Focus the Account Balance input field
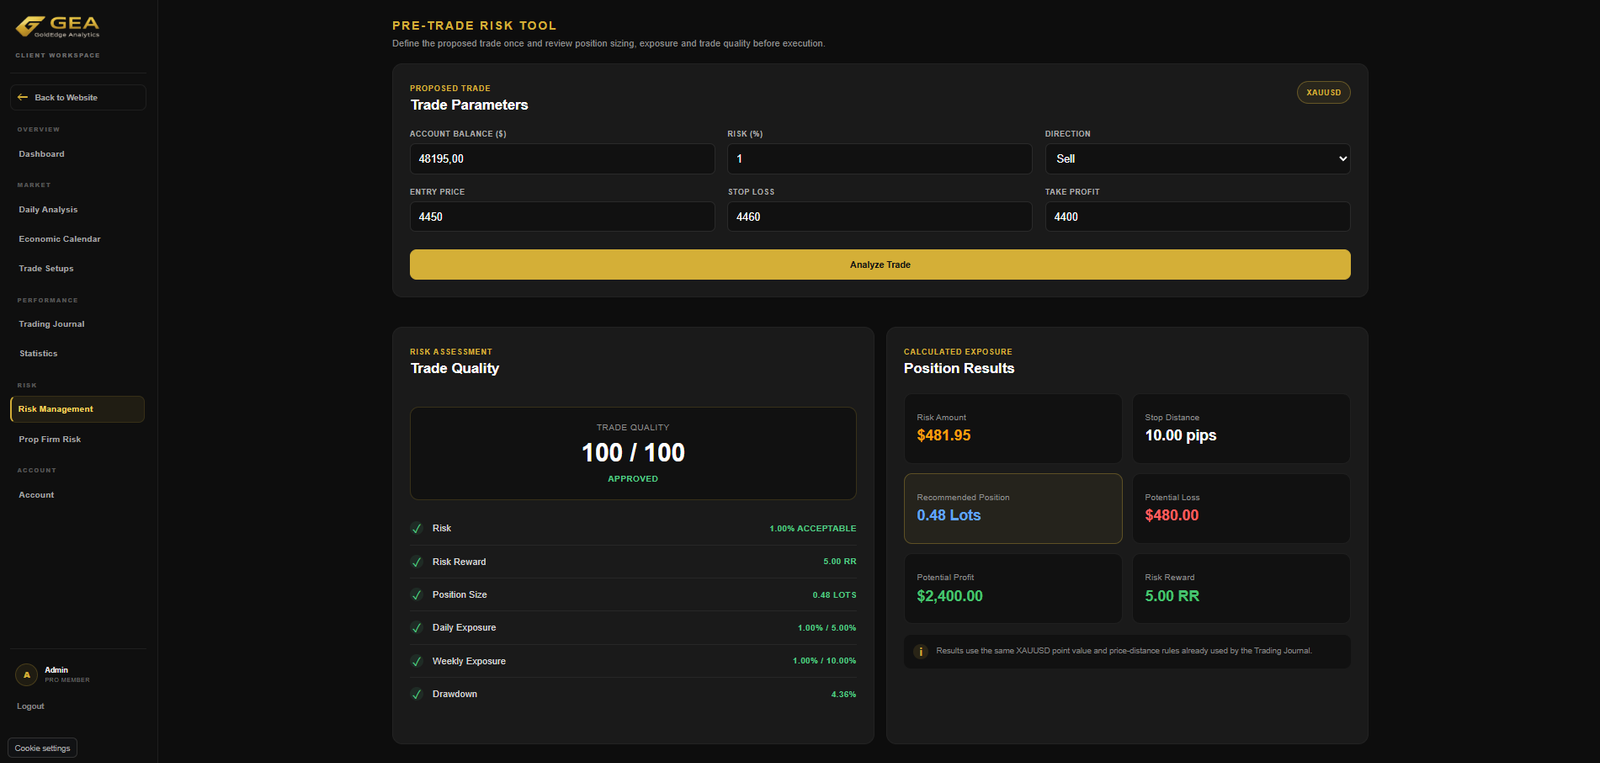Viewport: 1600px width, 763px height. coord(562,159)
